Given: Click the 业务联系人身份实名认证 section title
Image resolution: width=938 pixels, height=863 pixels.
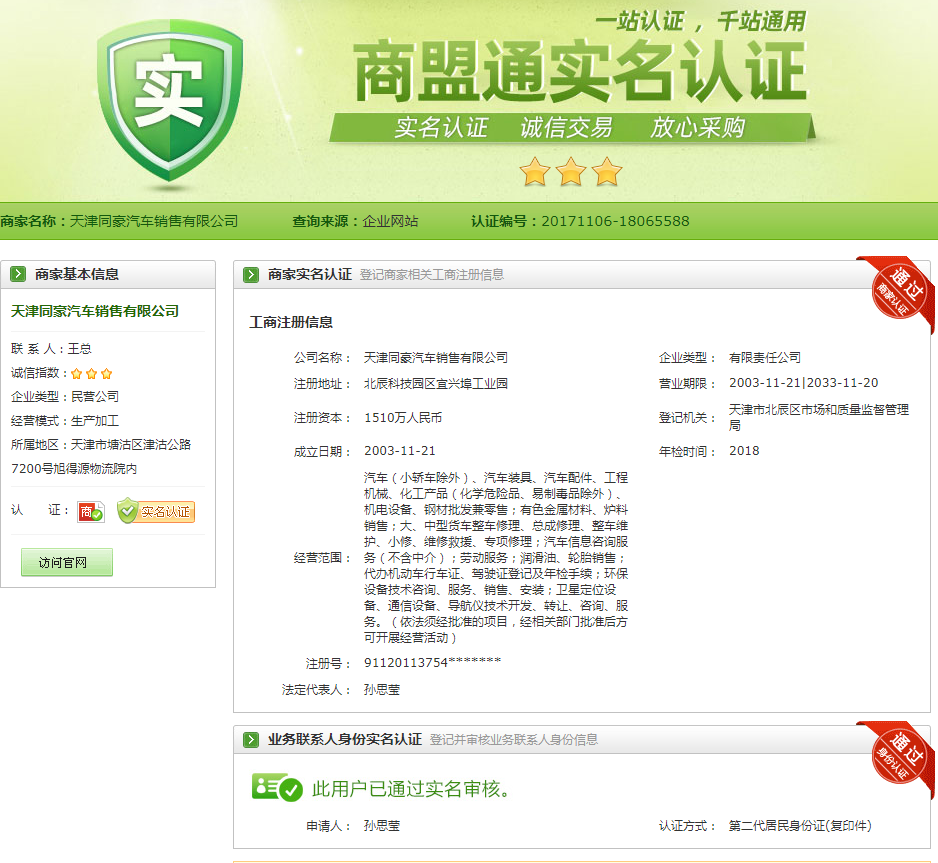Looking at the screenshot, I should click(345, 740).
